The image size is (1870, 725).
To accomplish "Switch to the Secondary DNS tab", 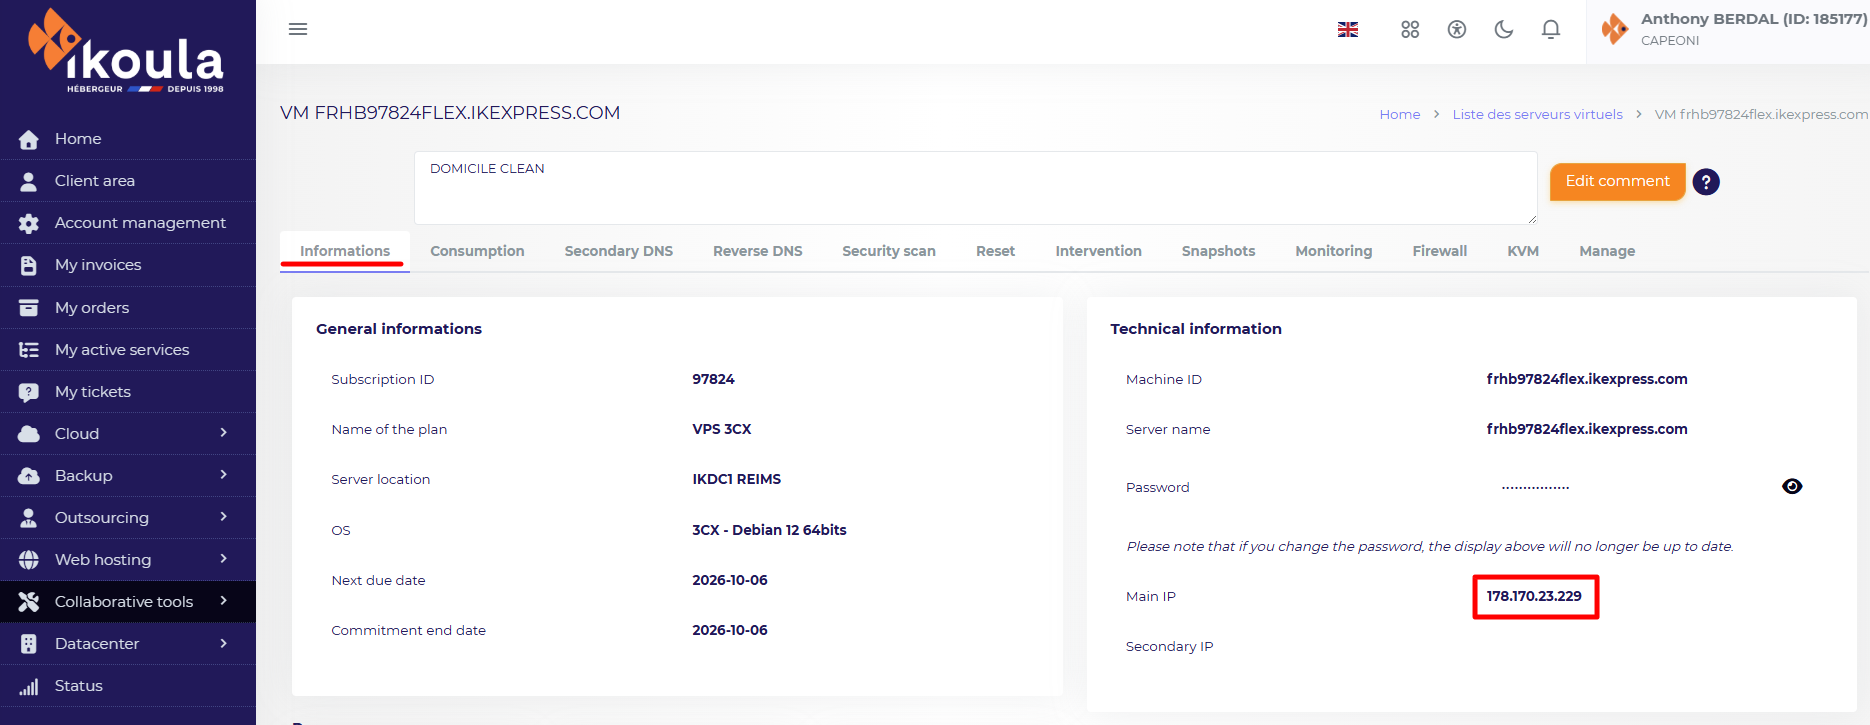I will point(619,251).
